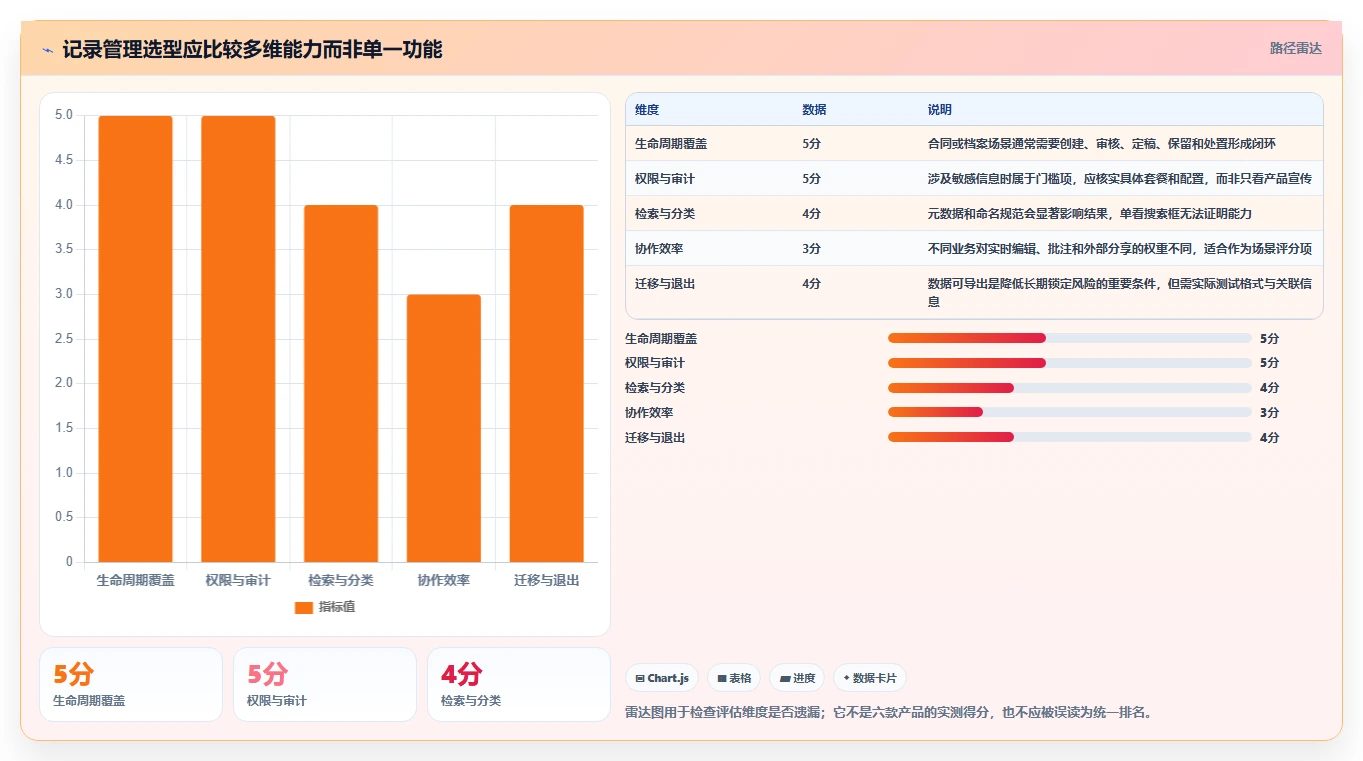Click the 2.5 tick on the chart y-axis

[x=64, y=339]
